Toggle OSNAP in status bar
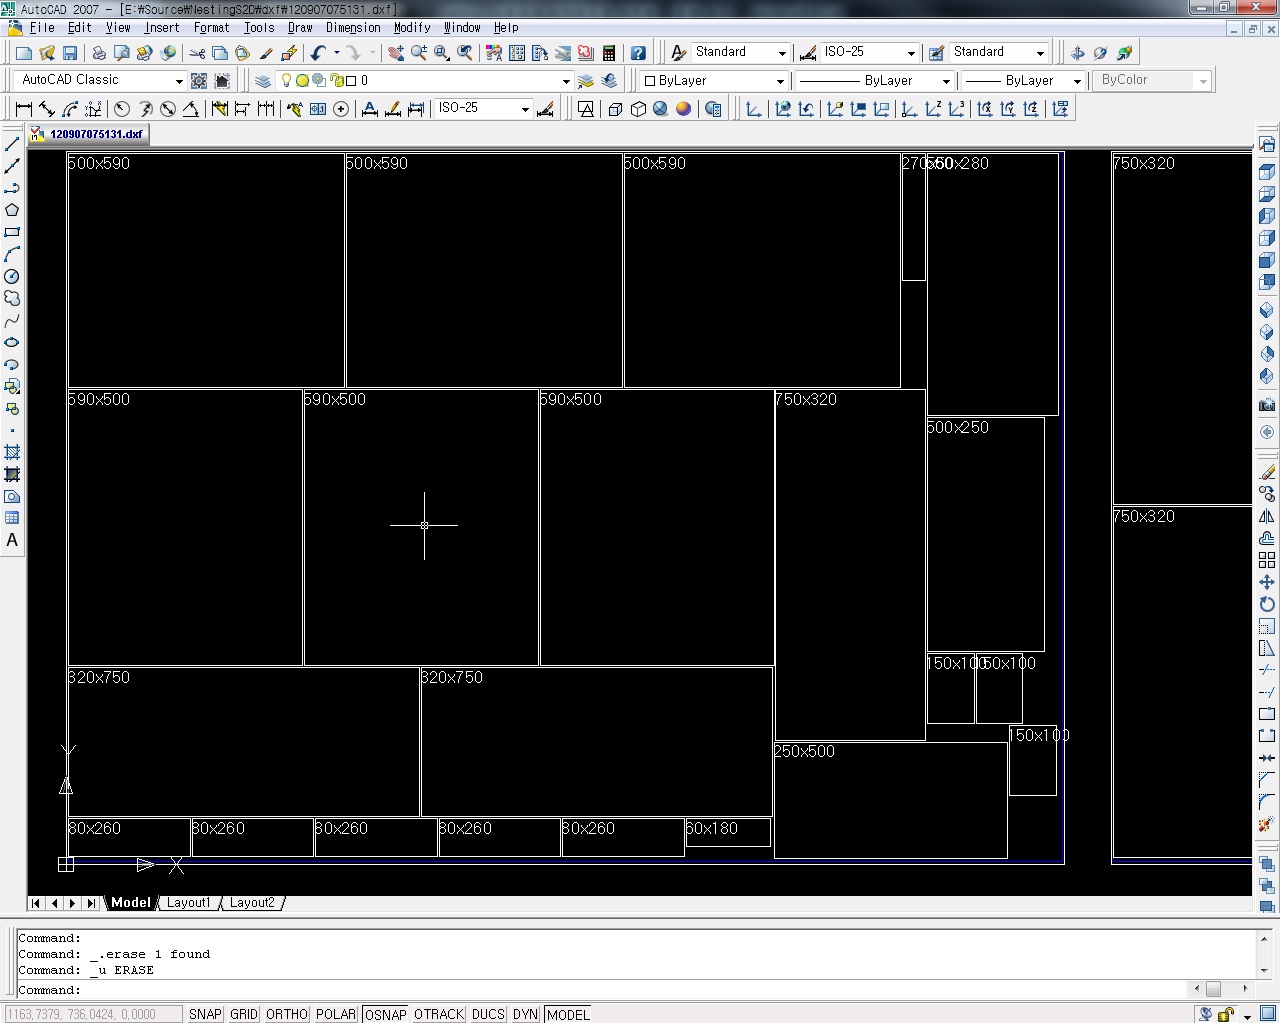The height and width of the screenshot is (1024, 1280). pyautogui.click(x=386, y=1014)
